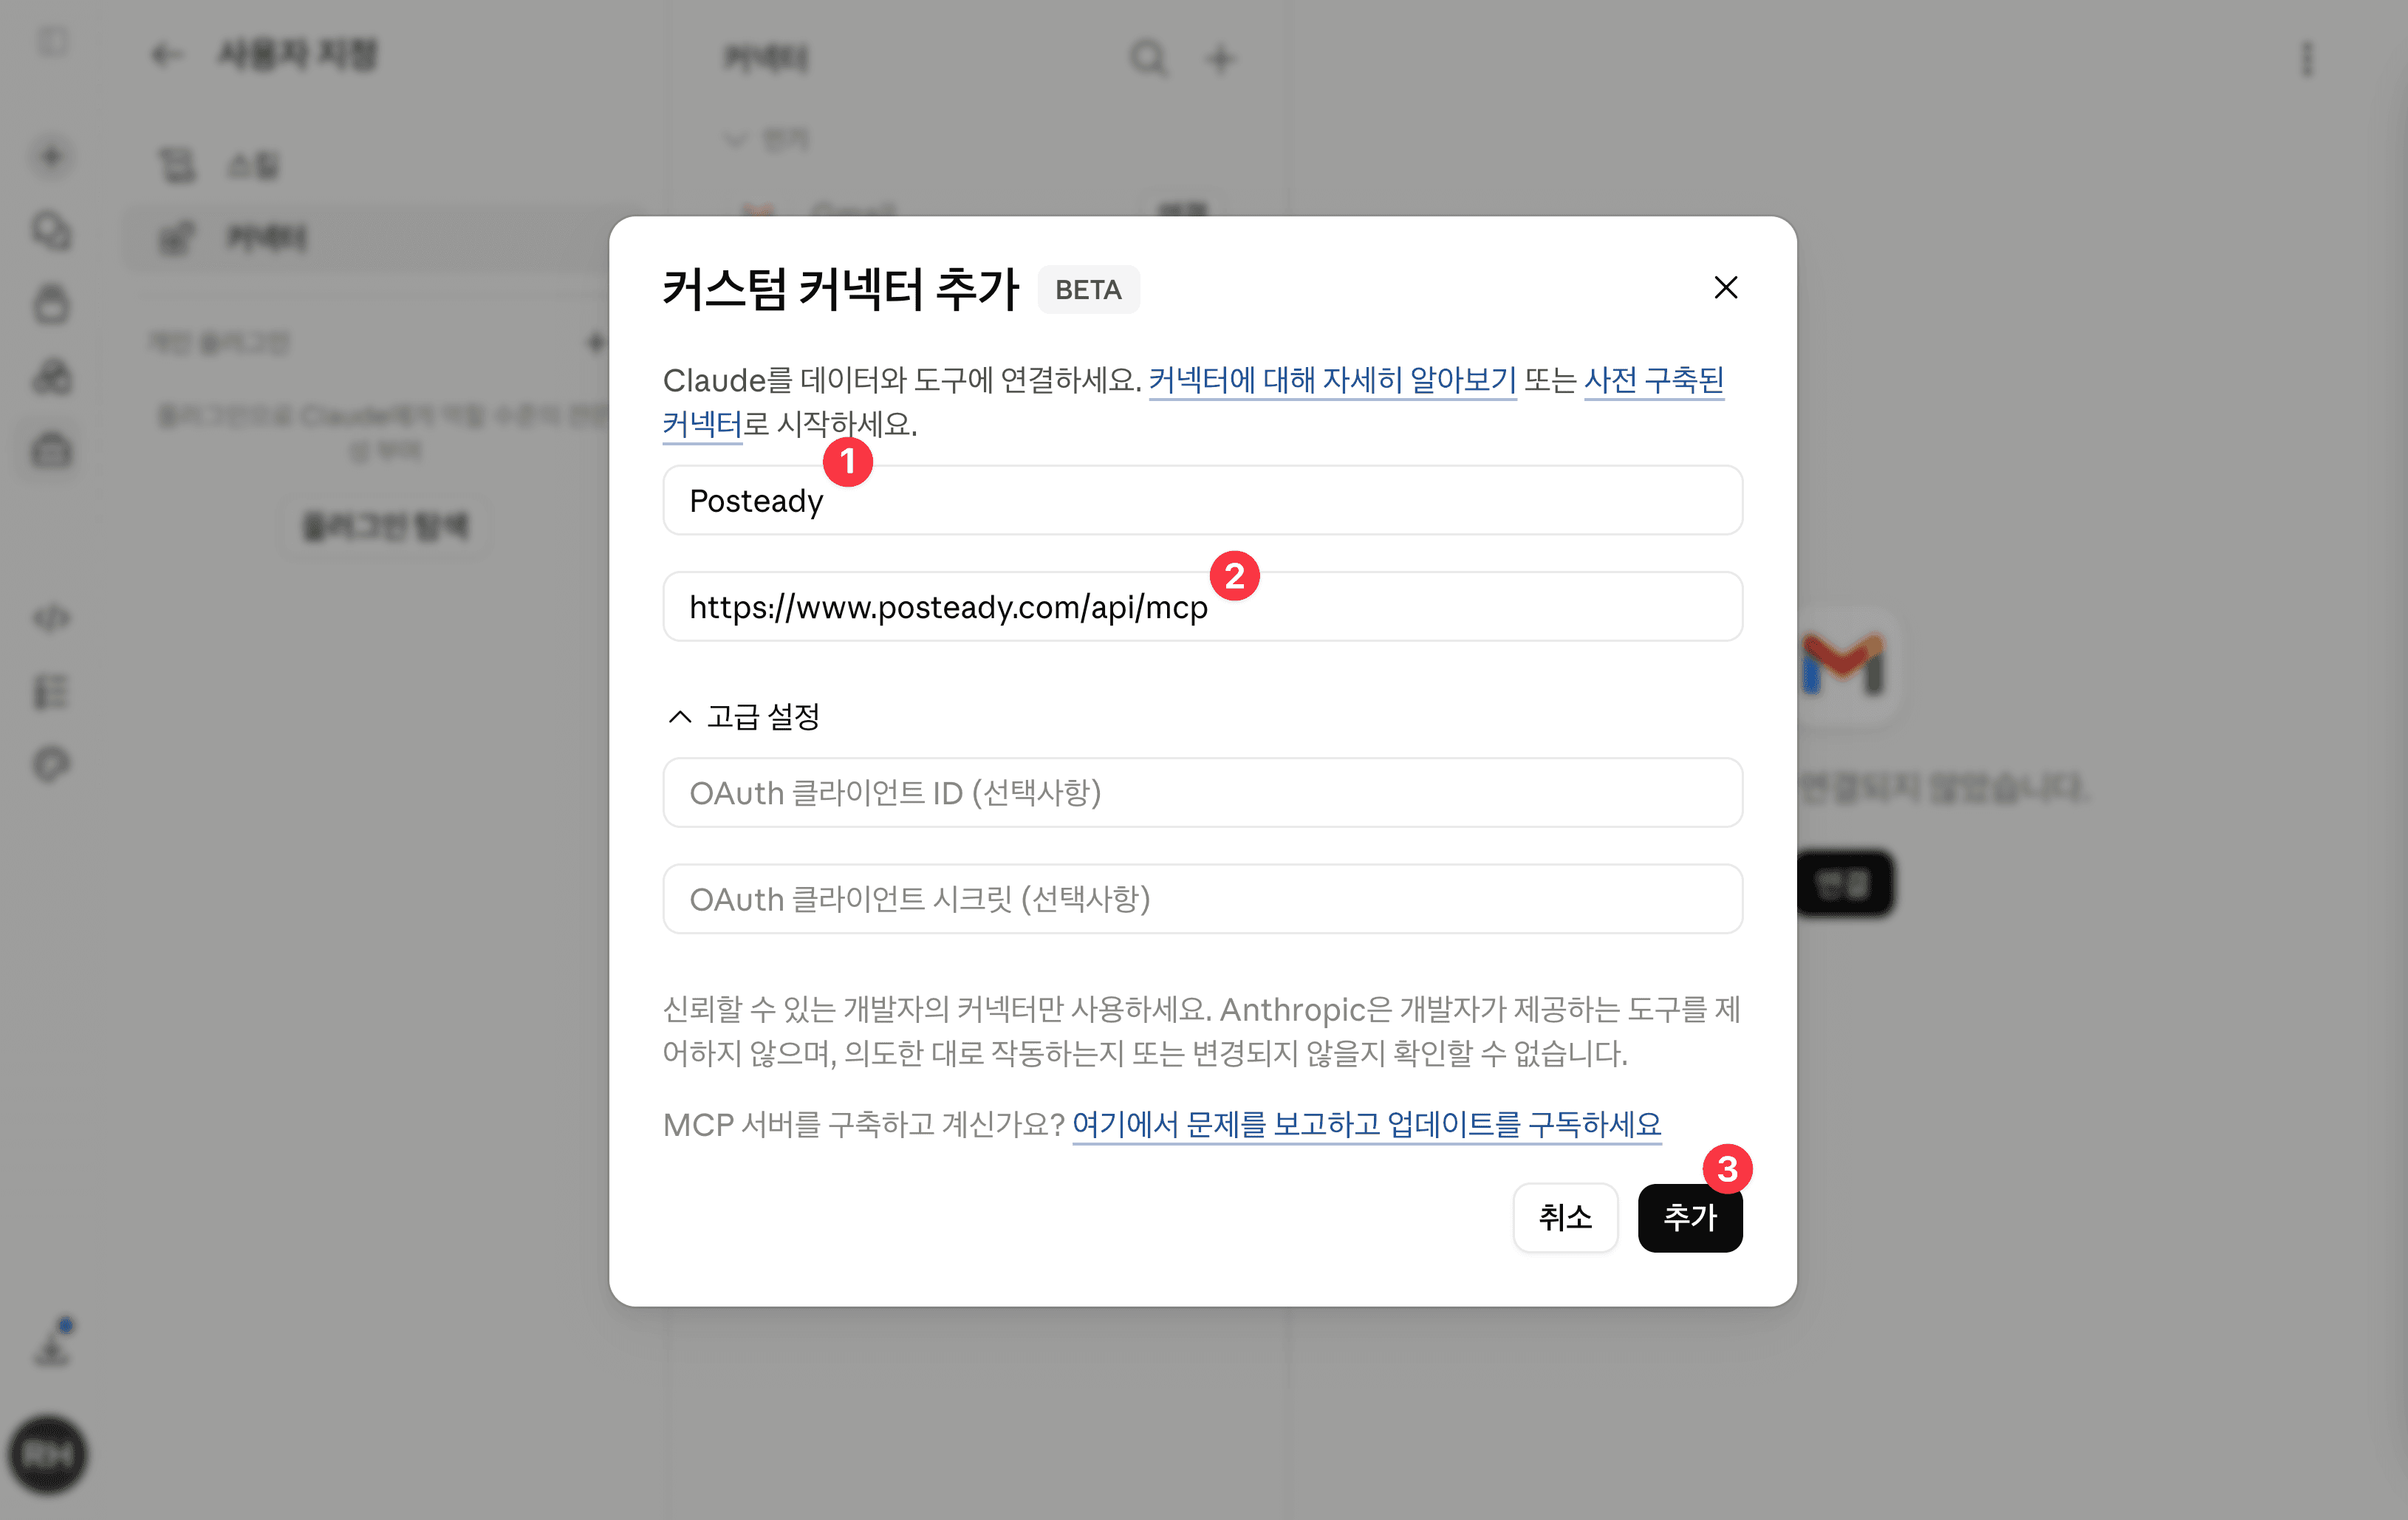The width and height of the screenshot is (2408, 1520).
Task: Open the code brackets icon in the sidebar
Action: click(52, 618)
